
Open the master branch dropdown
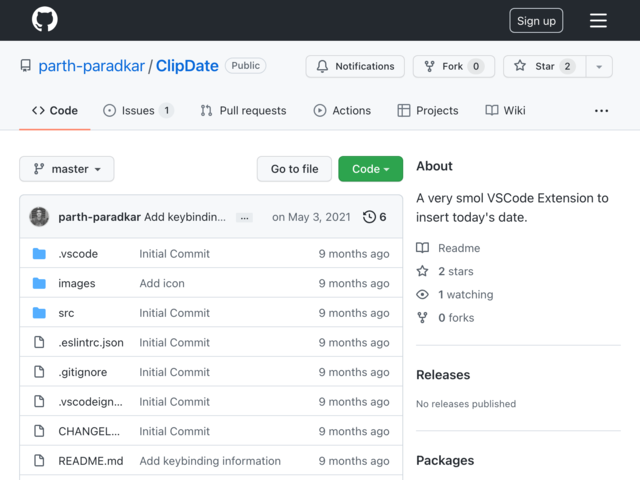pos(67,169)
